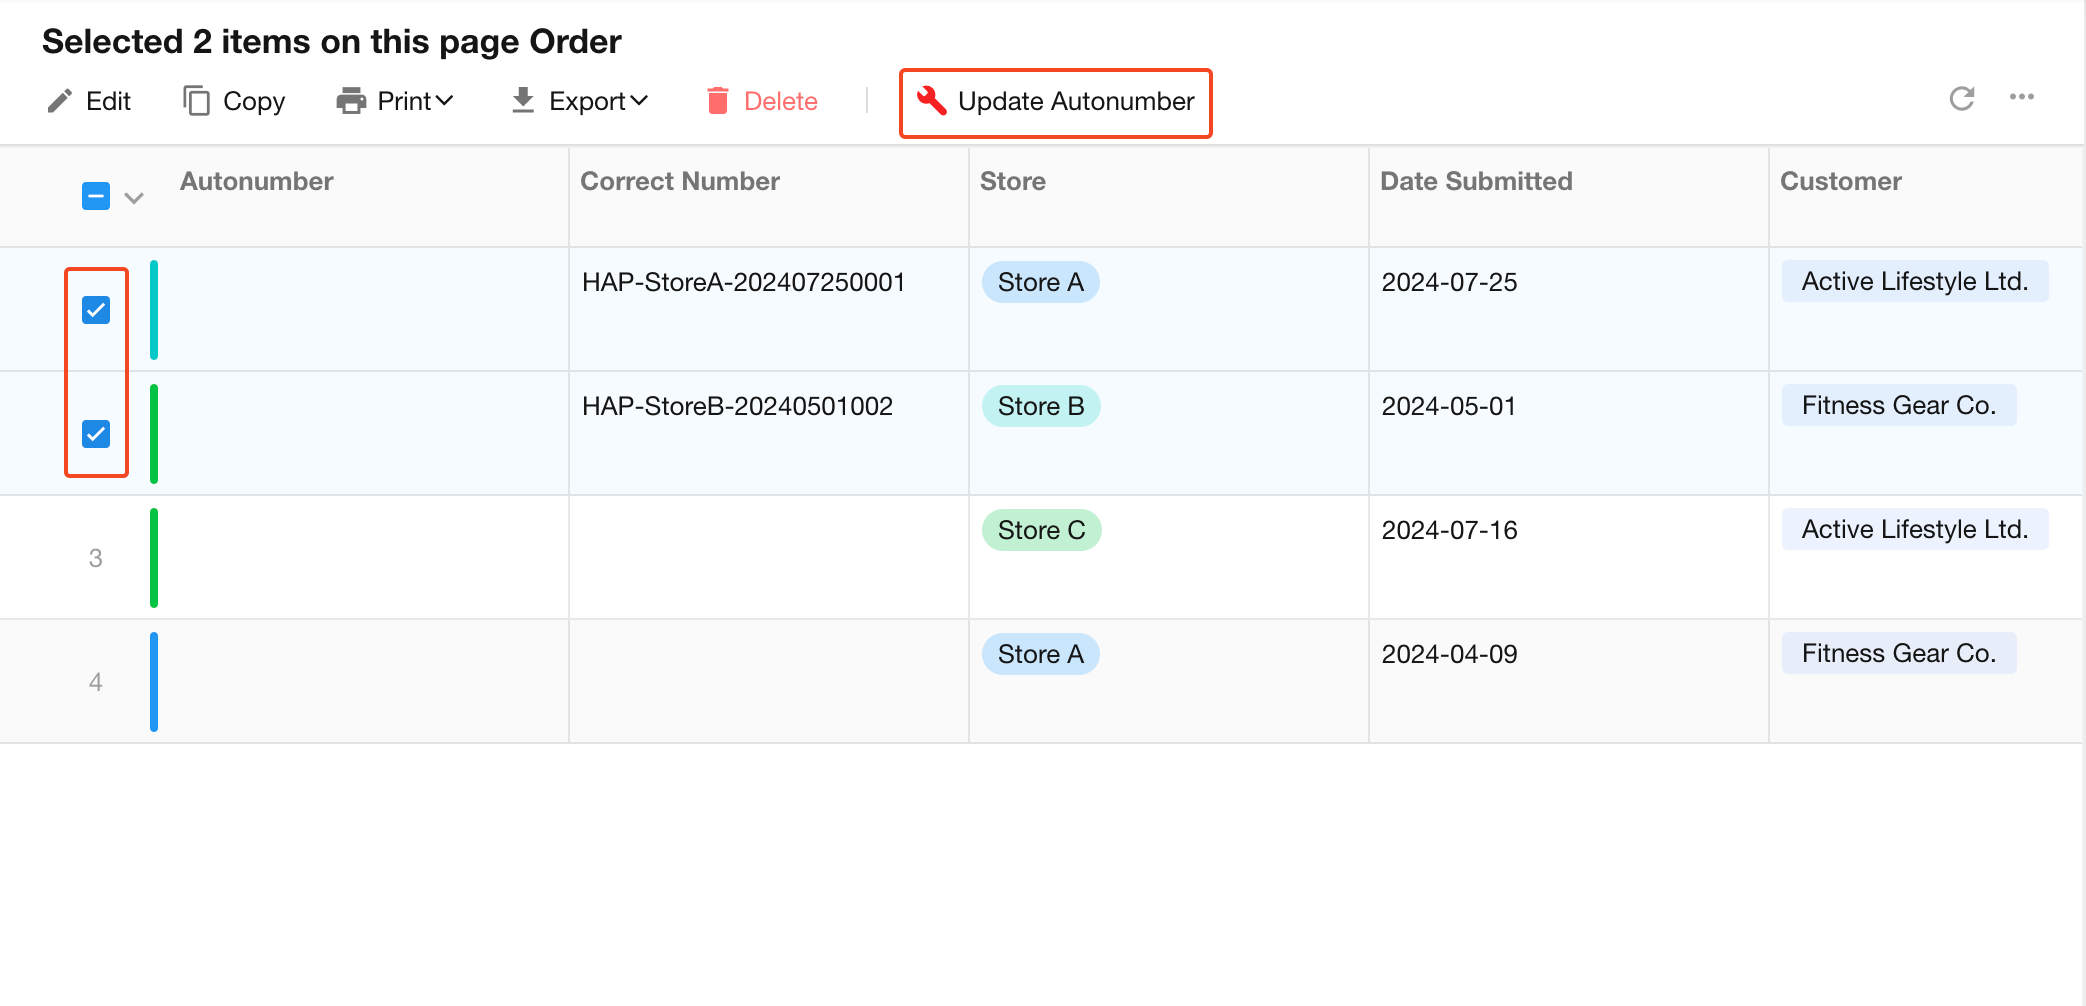This screenshot has height=1006, width=2086.
Task: Click the Date Submitted column header
Action: 1476,182
